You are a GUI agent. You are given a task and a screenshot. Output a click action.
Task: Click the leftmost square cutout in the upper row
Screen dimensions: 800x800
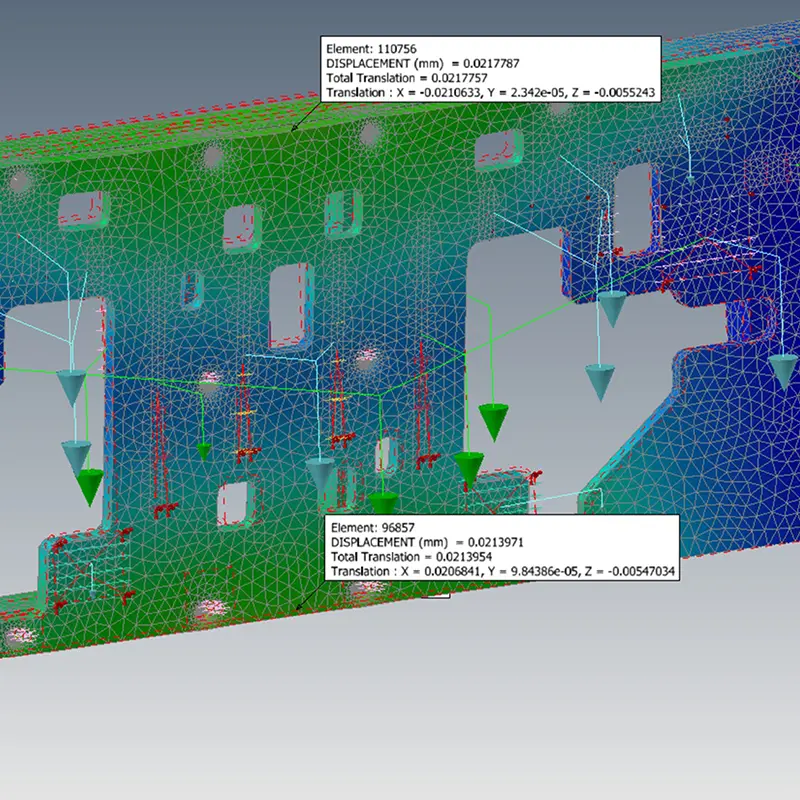[x=79, y=209]
